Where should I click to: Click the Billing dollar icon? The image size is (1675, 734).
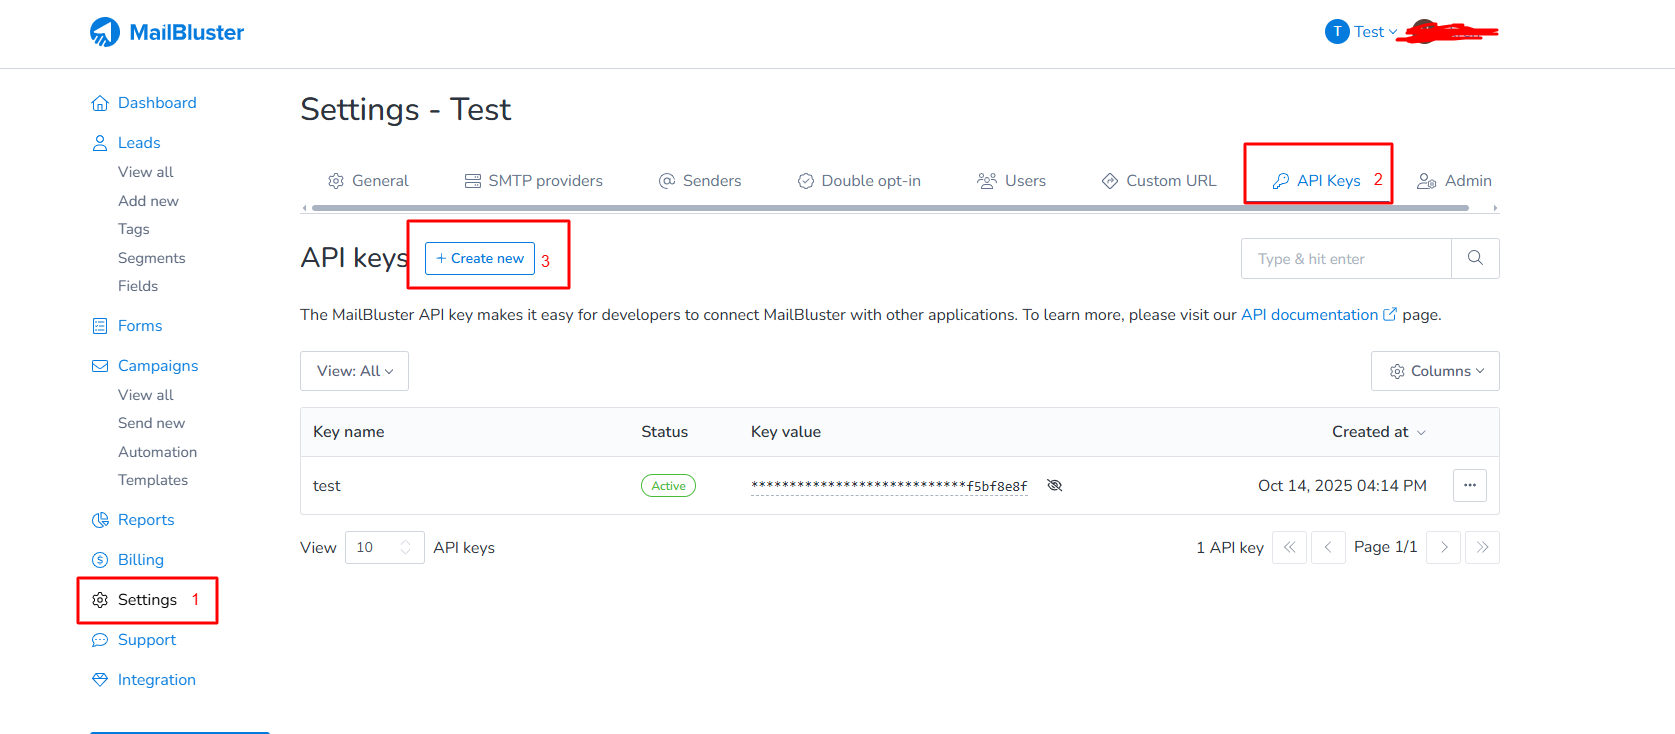100,560
